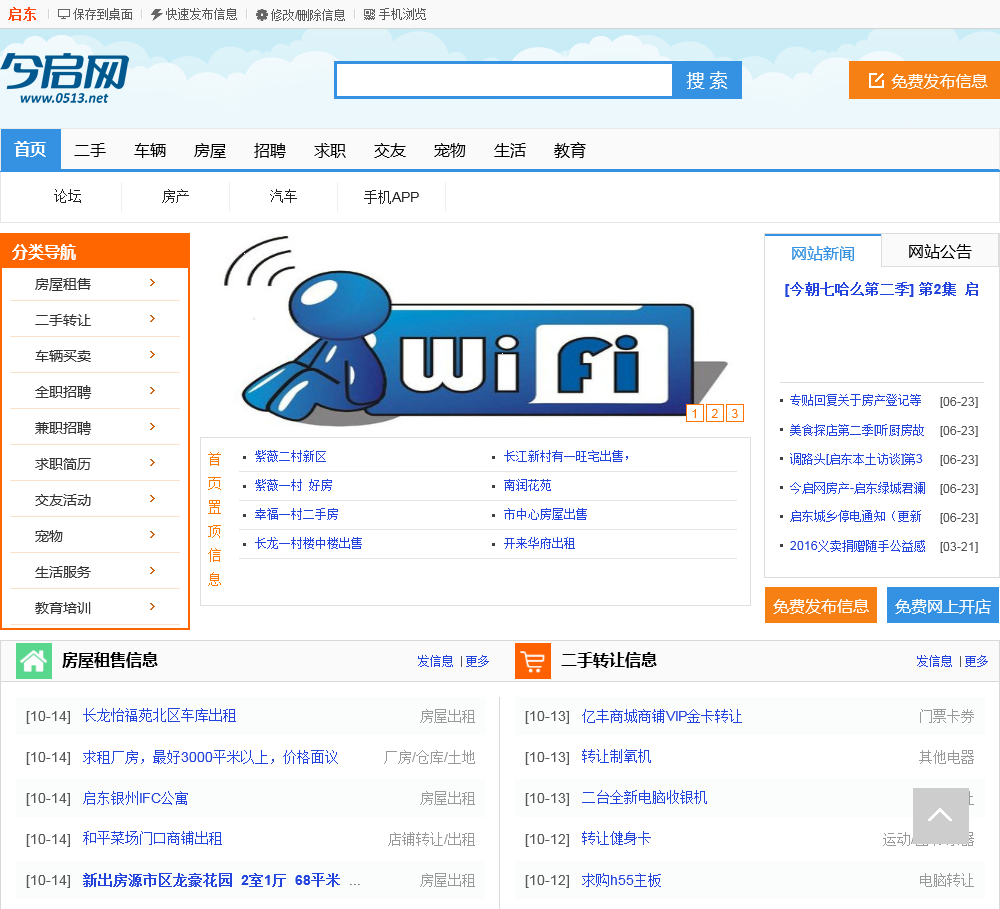Image resolution: width=1000 pixels, height=909 pixels.
Task: Open the 长龙怡福苑北区车库出租 listing
Action: (159, 716)
